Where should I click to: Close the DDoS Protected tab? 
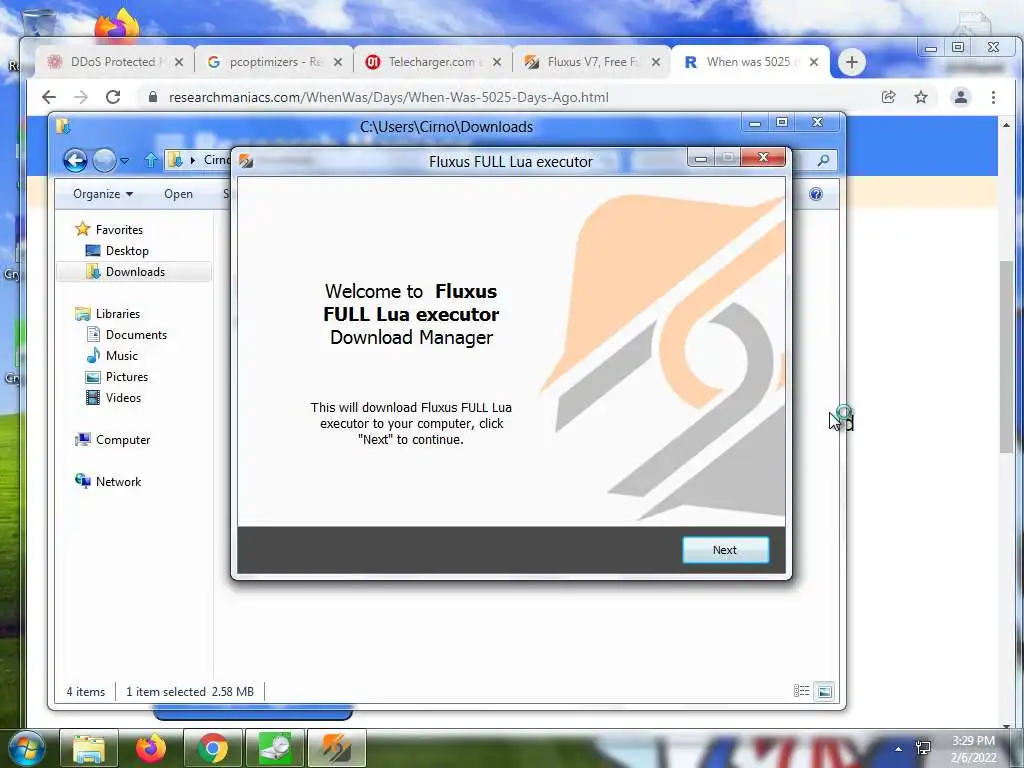179,62
